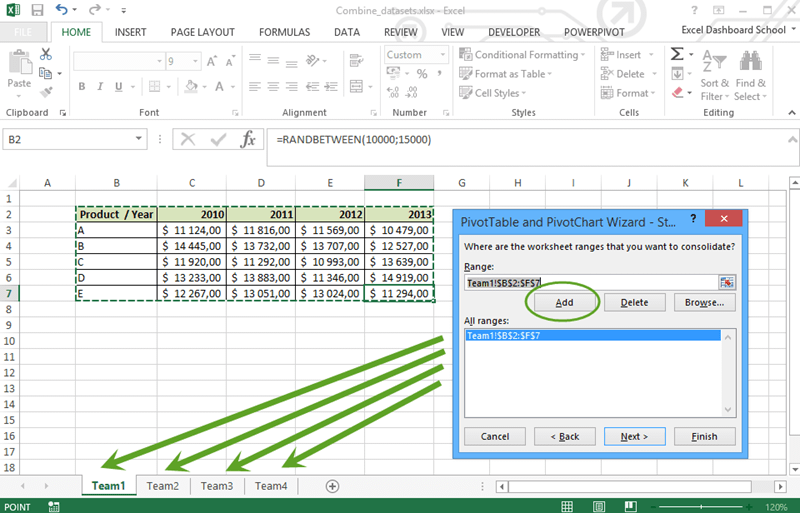This screenshot has height=513, width=800.
Task: Click the collapse dialog range selector icon
Action: point(727,282)
